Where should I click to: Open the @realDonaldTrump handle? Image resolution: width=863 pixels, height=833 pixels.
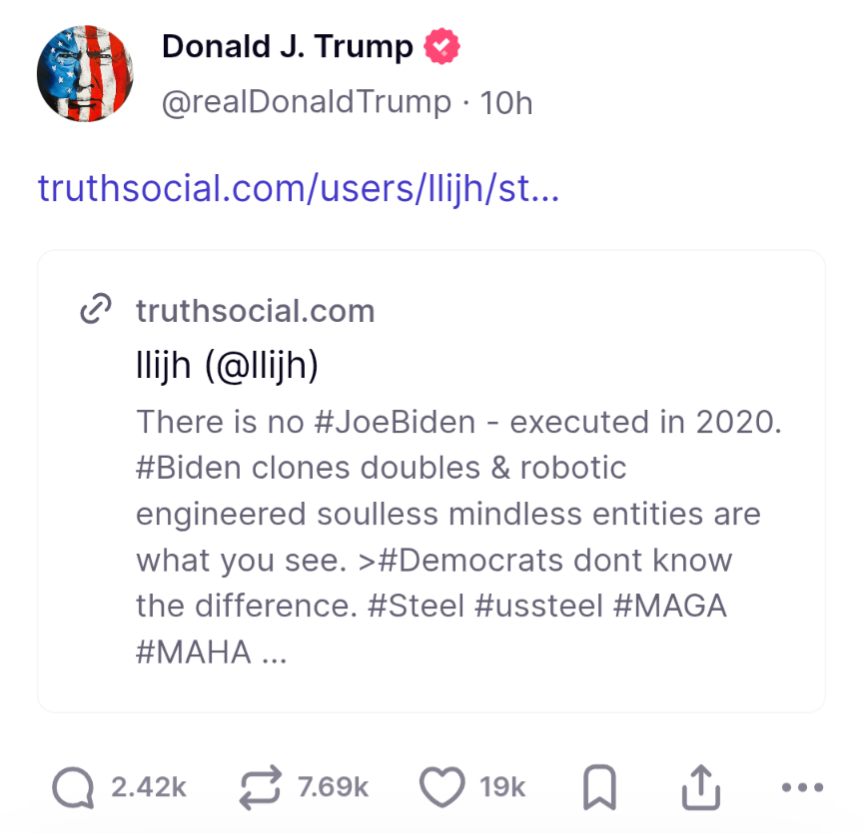click(306, 102)
